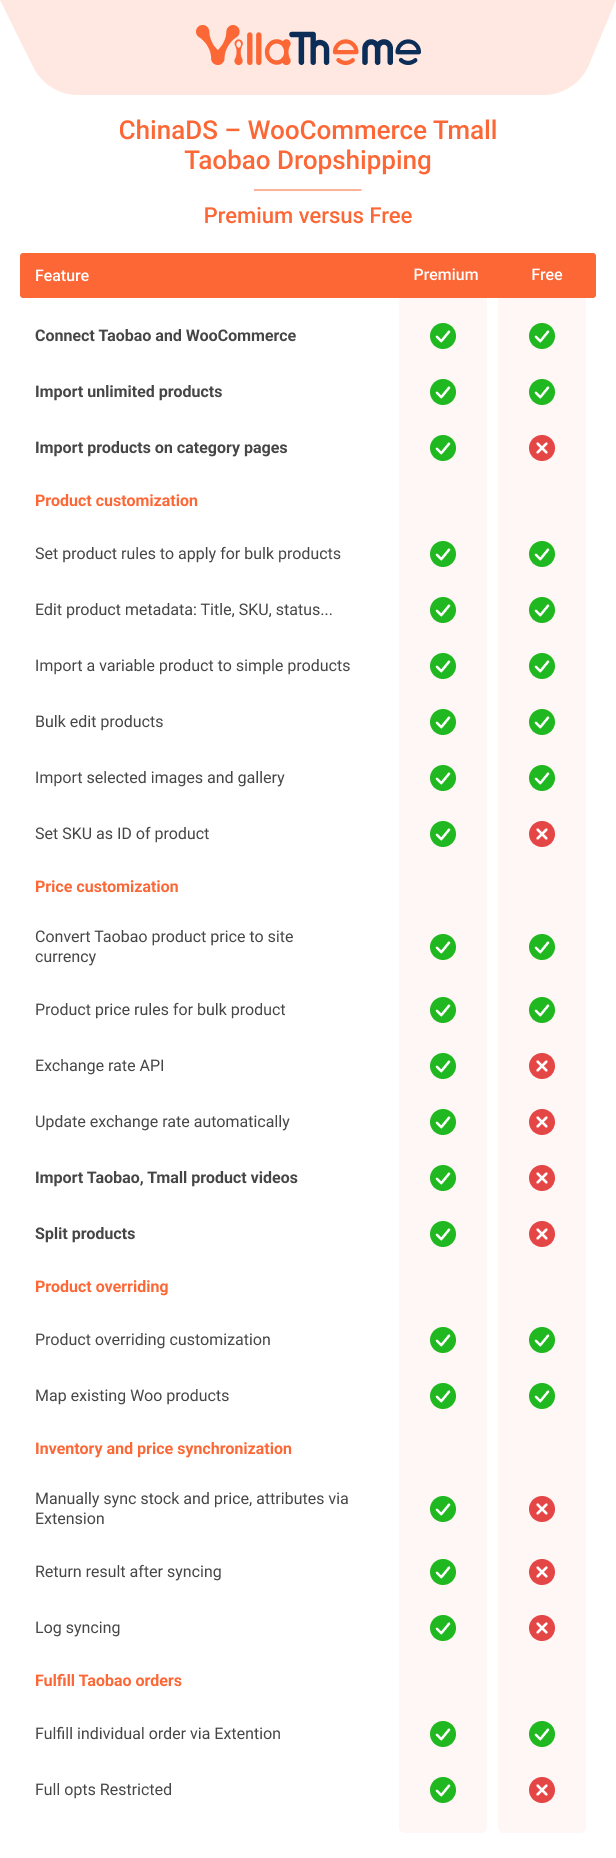This screenshot has width=616, height=1858.
Task: Click the Product customization section heading
Action: 116,501
